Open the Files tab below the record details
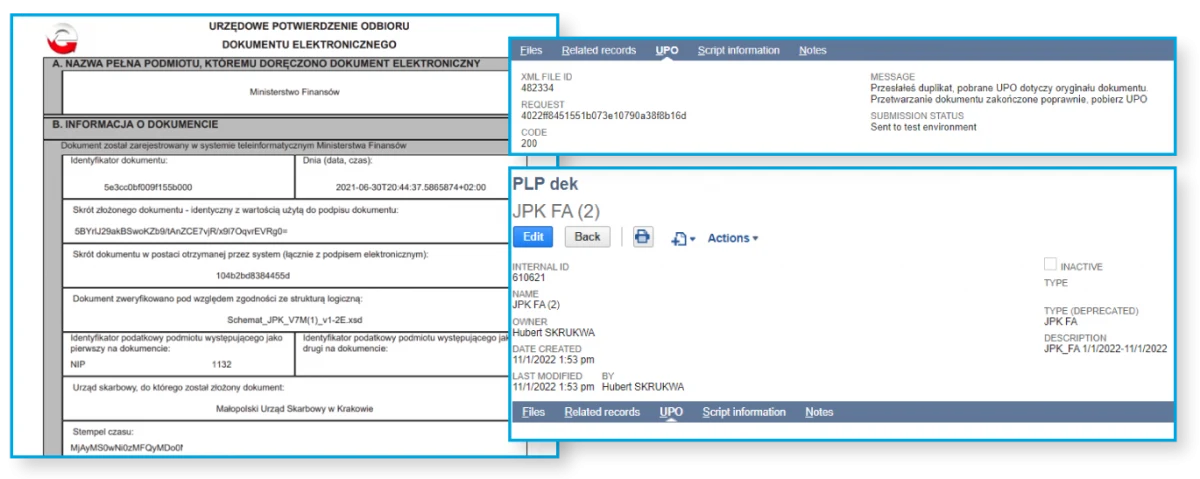Image resolution: width=1200 pixels, height=479 pixels. coord(534,412)
